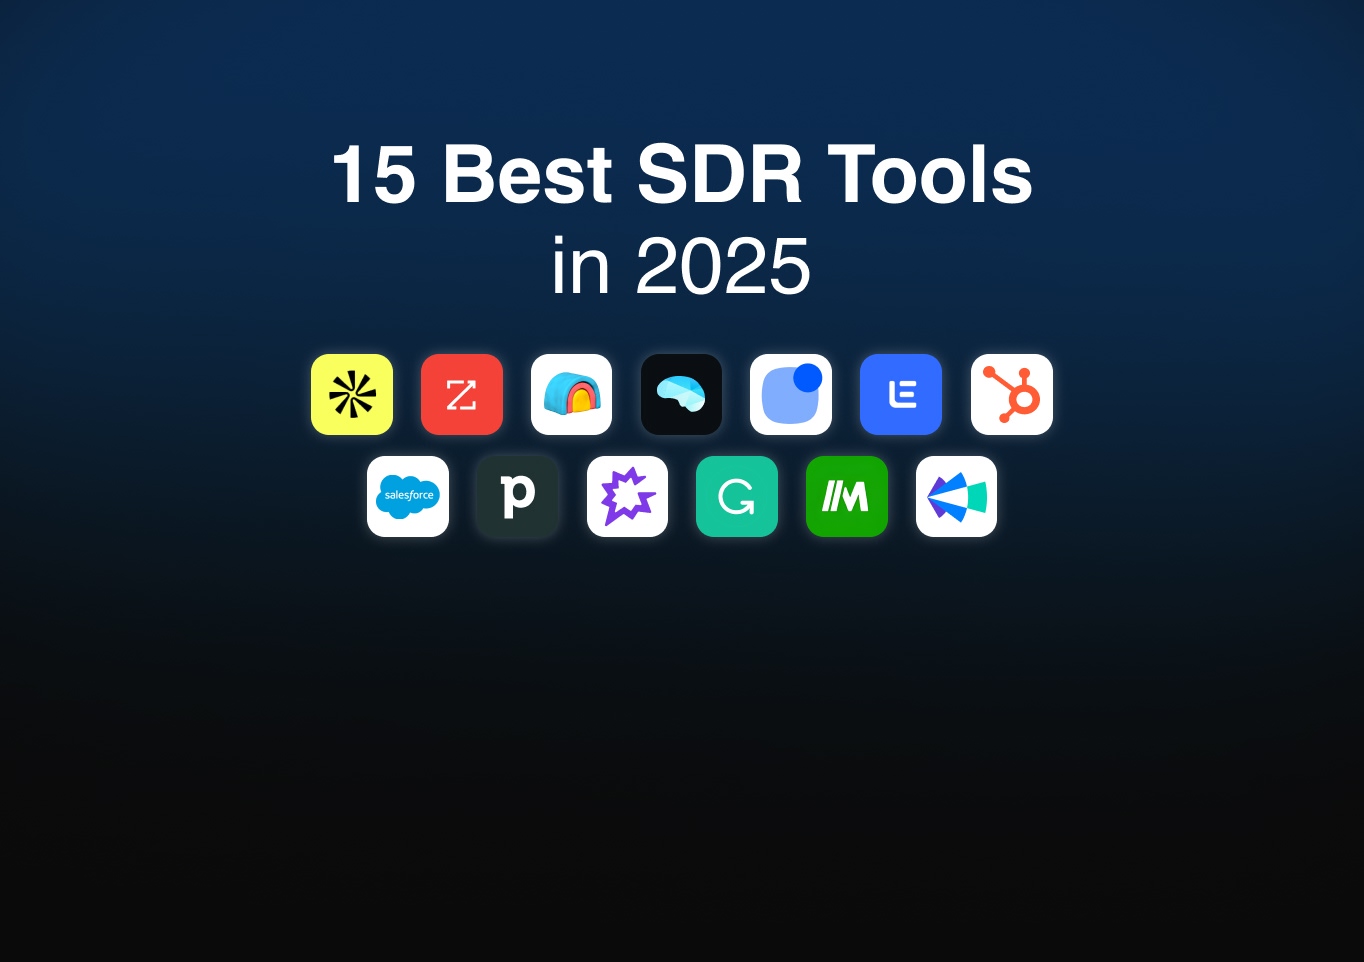Click the green icon with white M lettering
Screen dimensions: 1364x962
click(x=847, y=496)
